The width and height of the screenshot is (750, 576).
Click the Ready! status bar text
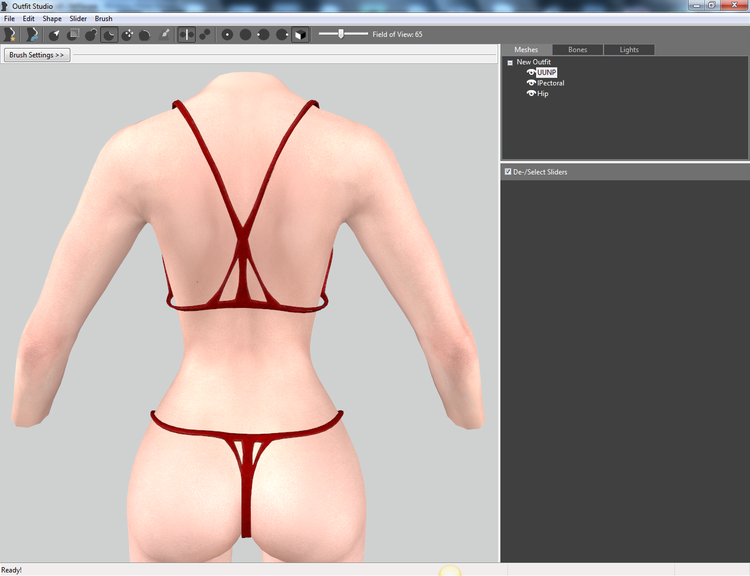11,570
